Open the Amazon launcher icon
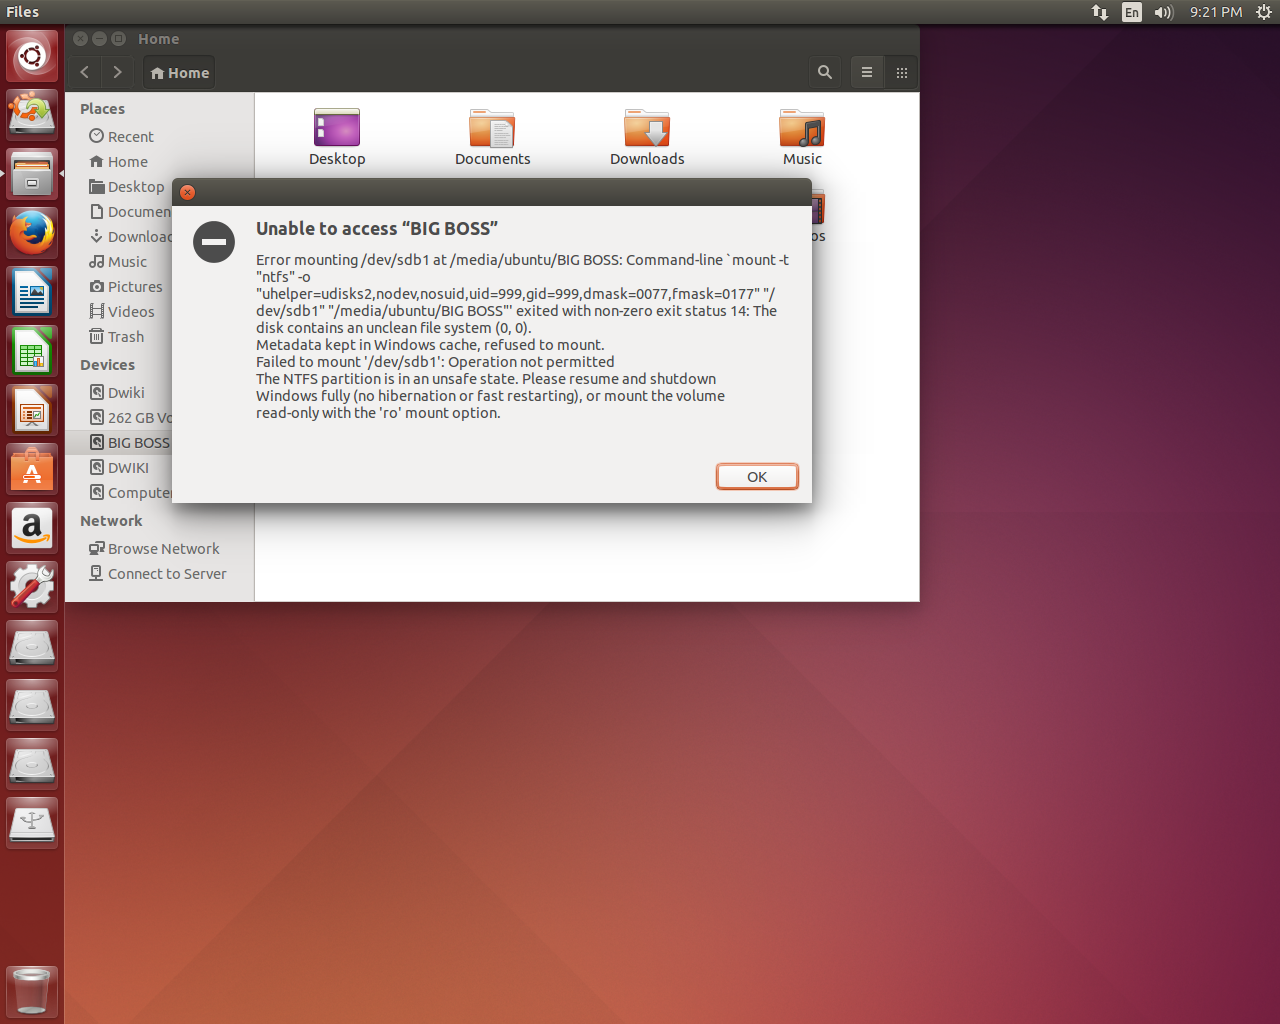The height and width of the screenshot is (1024, 1280). [31, 528]
